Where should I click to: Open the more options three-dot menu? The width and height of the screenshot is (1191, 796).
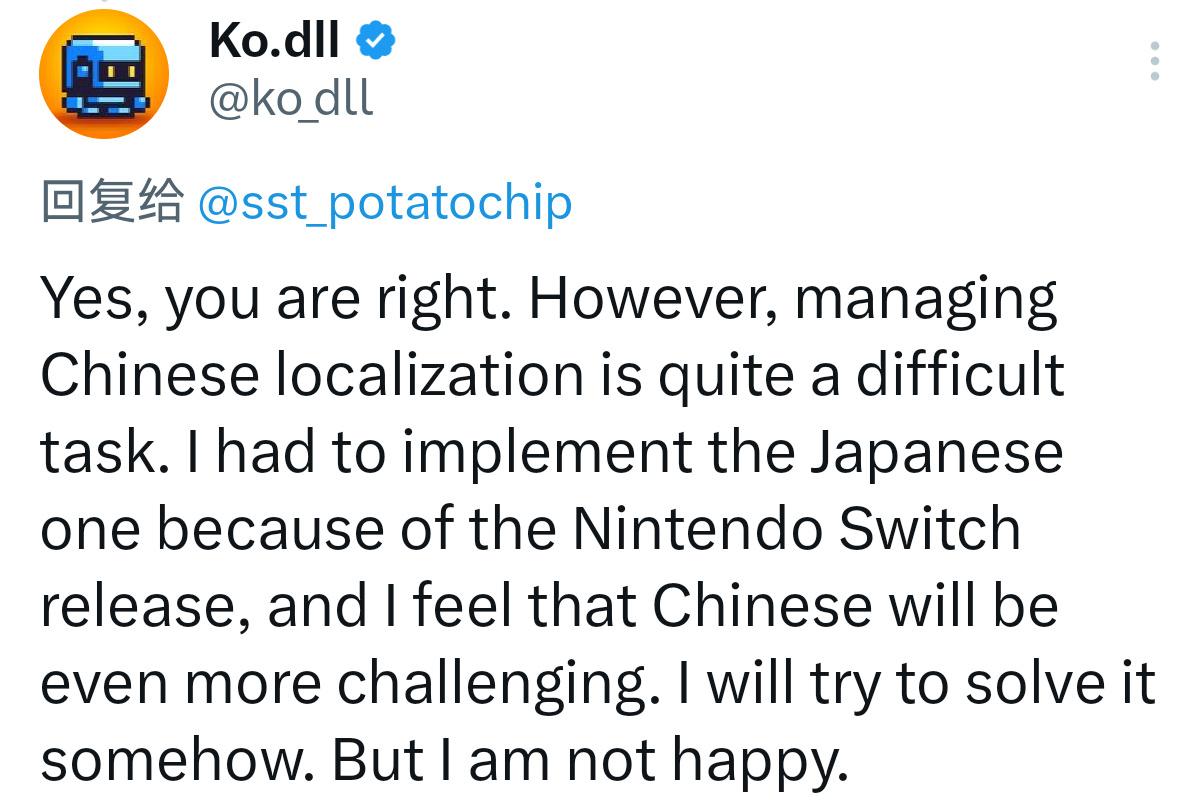(1155, 61)
